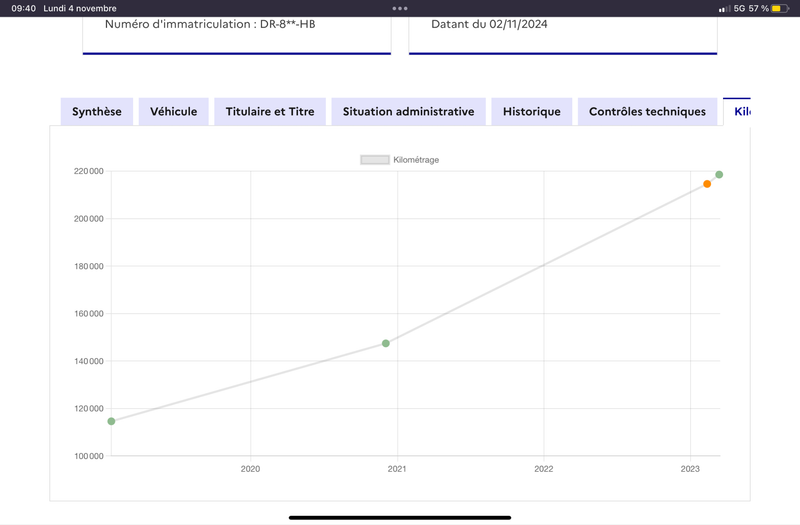
Task: Tap the cellular signal bars icon
Action: (724, 9)
